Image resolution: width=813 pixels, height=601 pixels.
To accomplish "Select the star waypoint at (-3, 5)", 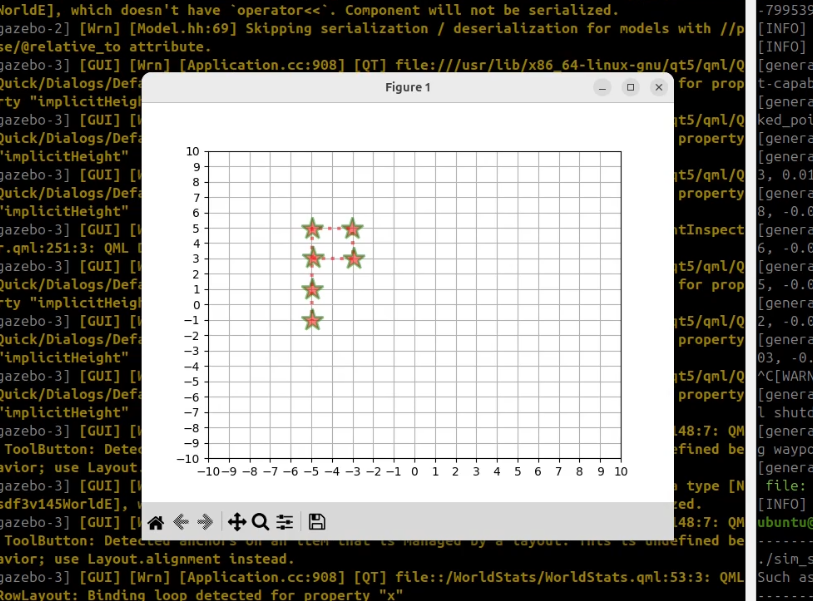I will (352, 229).
